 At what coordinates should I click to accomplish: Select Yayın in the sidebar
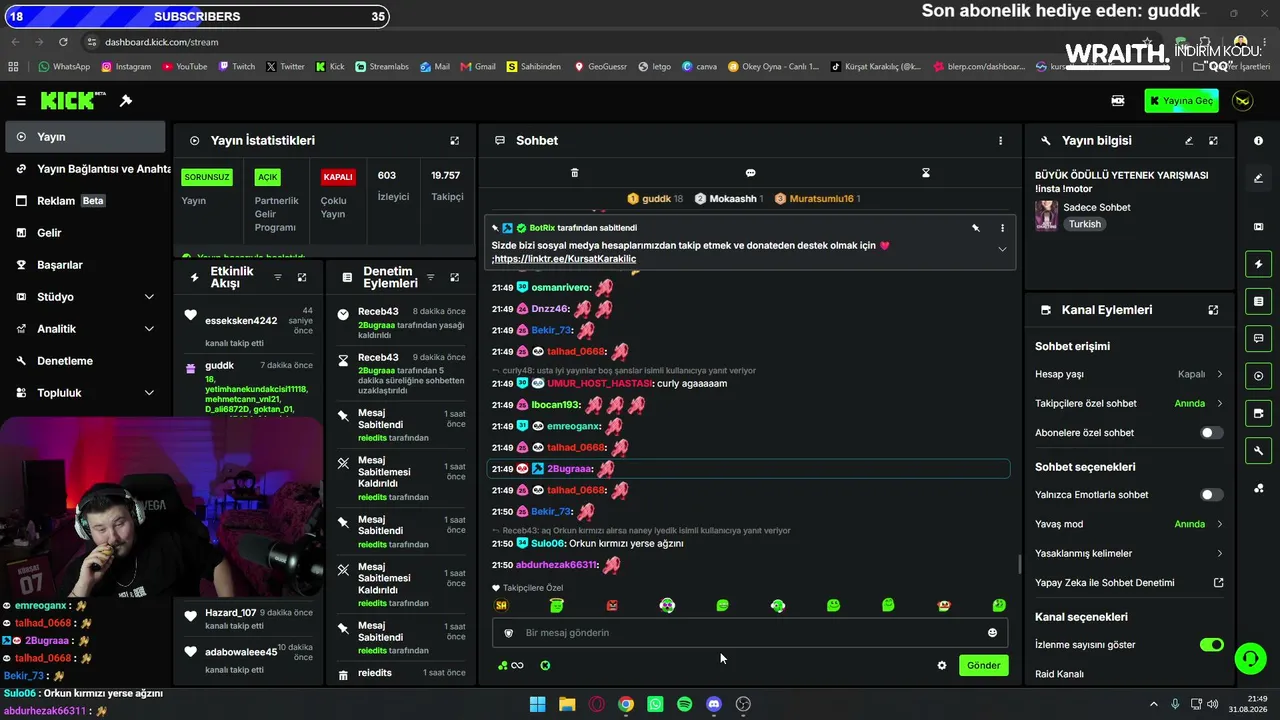[x=85, y=137]
